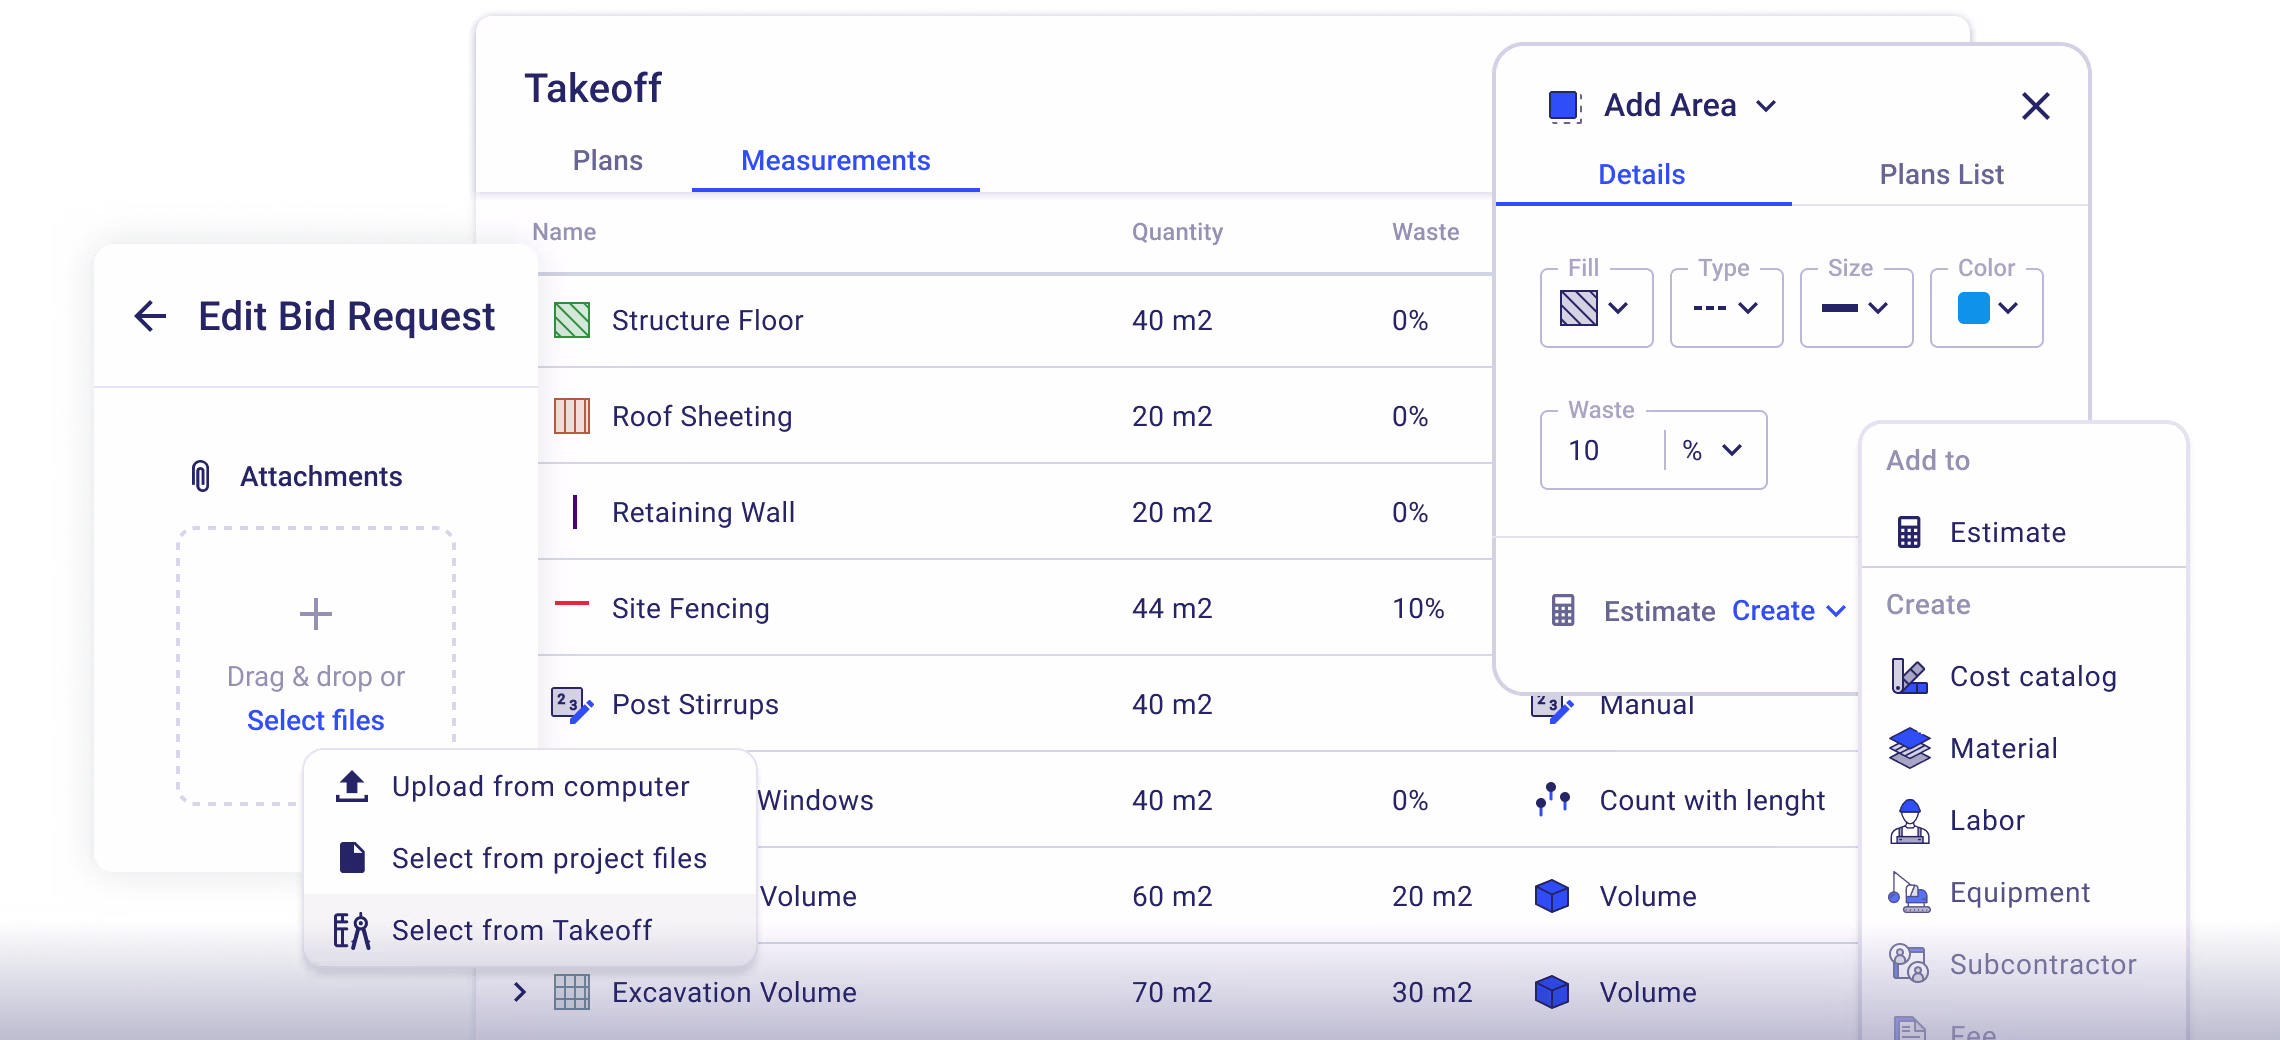2280x1040 pixels.
Task: Open the Fill pattern dropdown
Action: coord(1597,307)
